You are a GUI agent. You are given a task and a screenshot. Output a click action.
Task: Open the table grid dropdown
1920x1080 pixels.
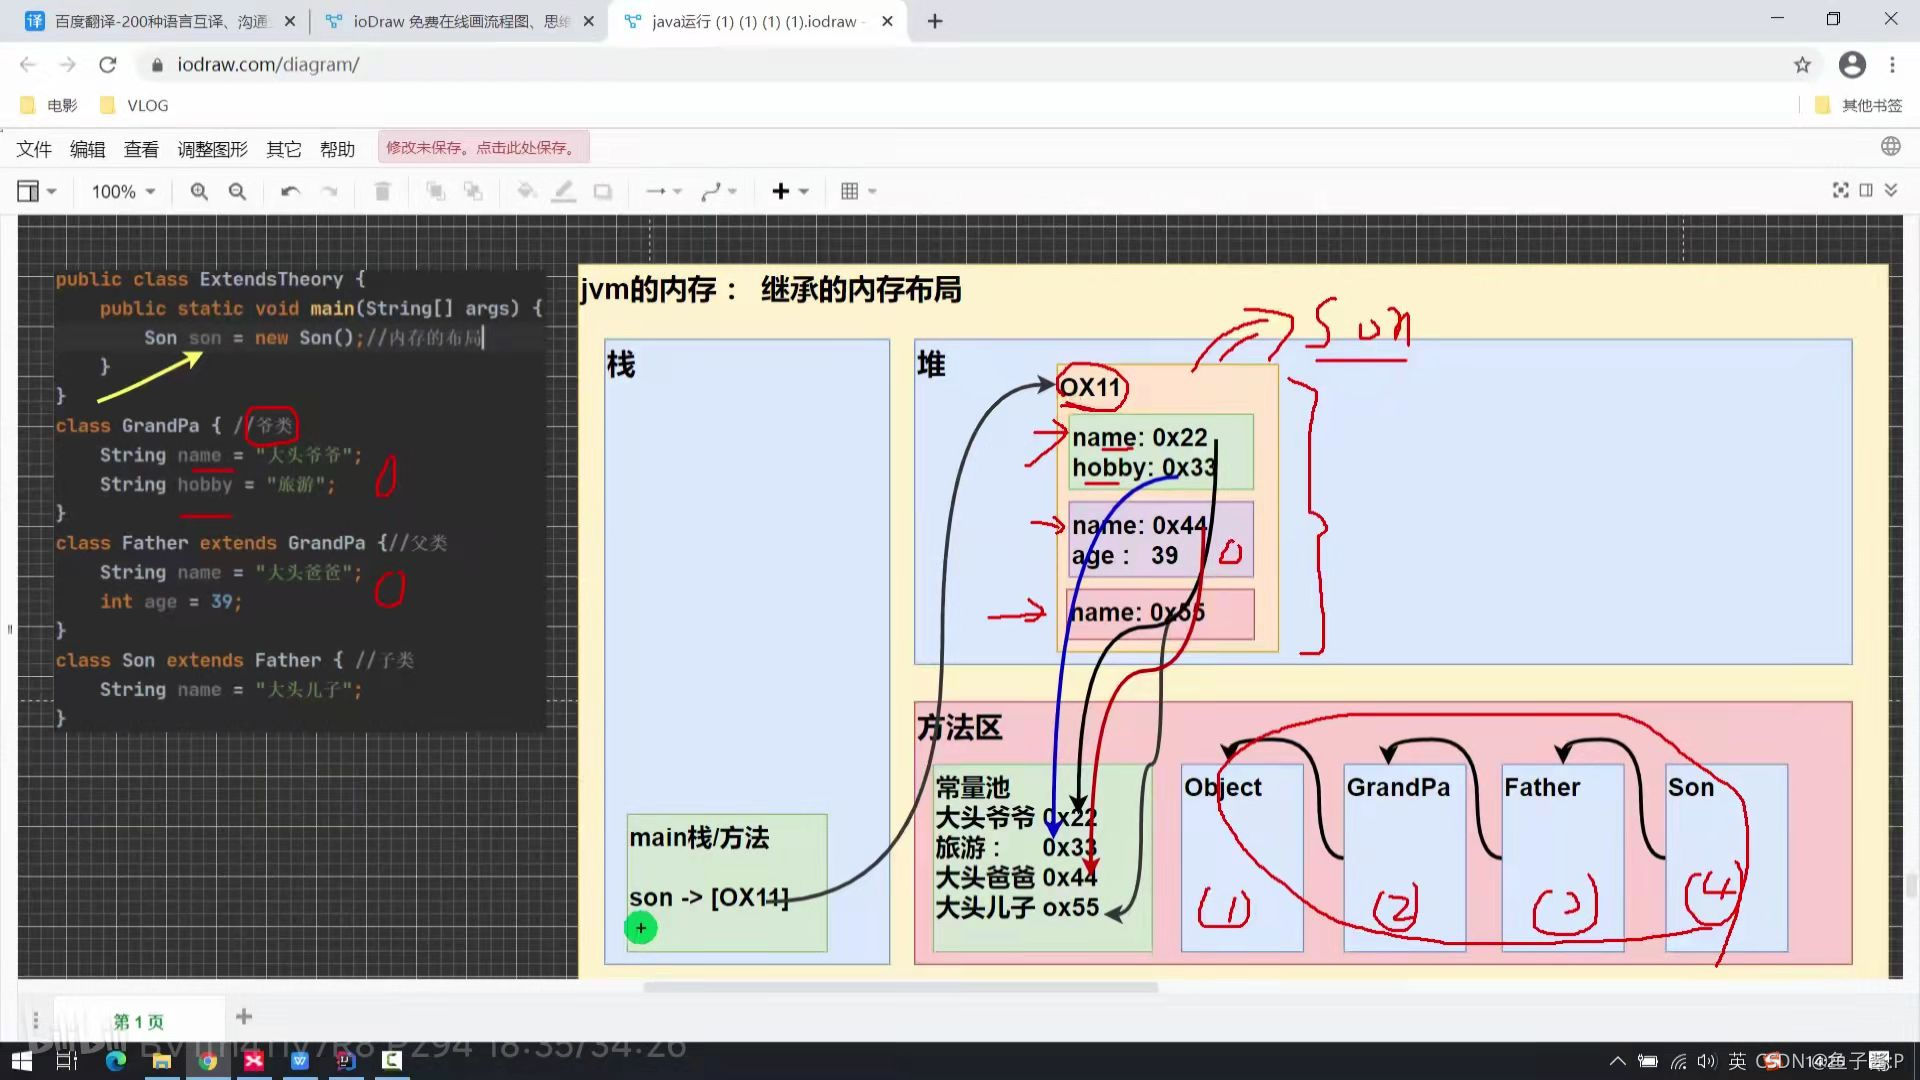(x=858, y=191)
